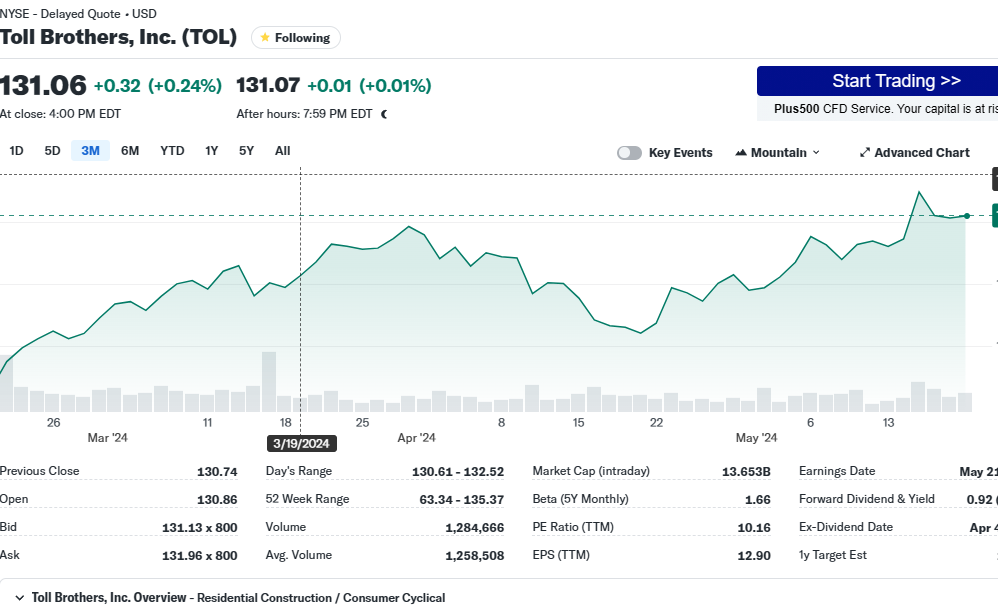The width and height of the screenshot is (998, 609).
Task: Click the 3/19/2024 date marker label
Action: (302, 443)
